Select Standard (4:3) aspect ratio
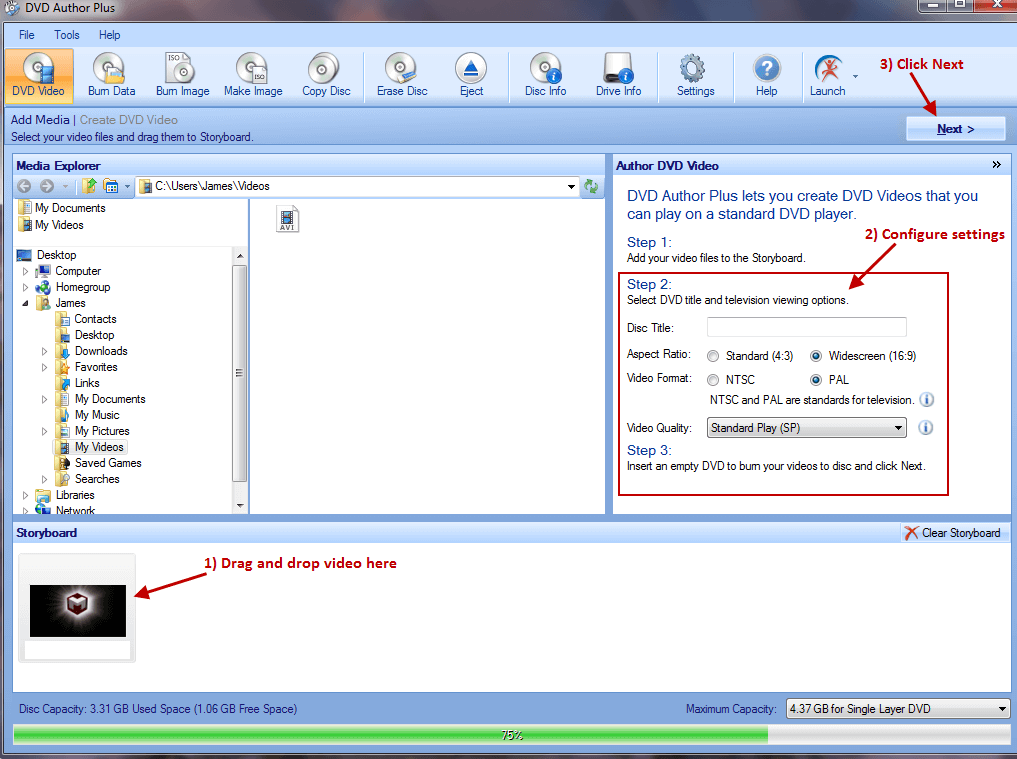 (713, 356)
